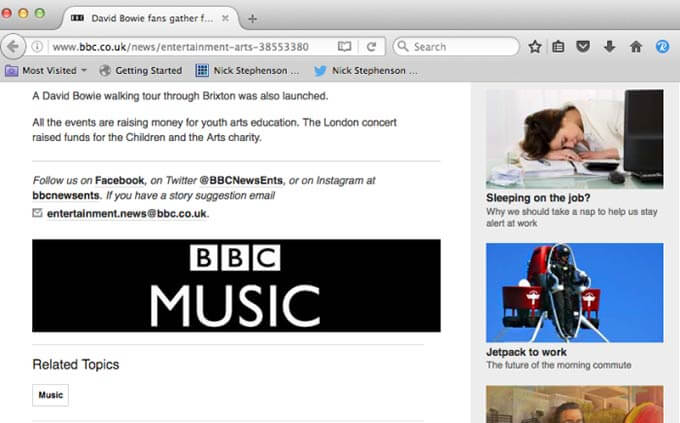680x423 pixels.
Task: Go to the home page icon
Action: 636,46
